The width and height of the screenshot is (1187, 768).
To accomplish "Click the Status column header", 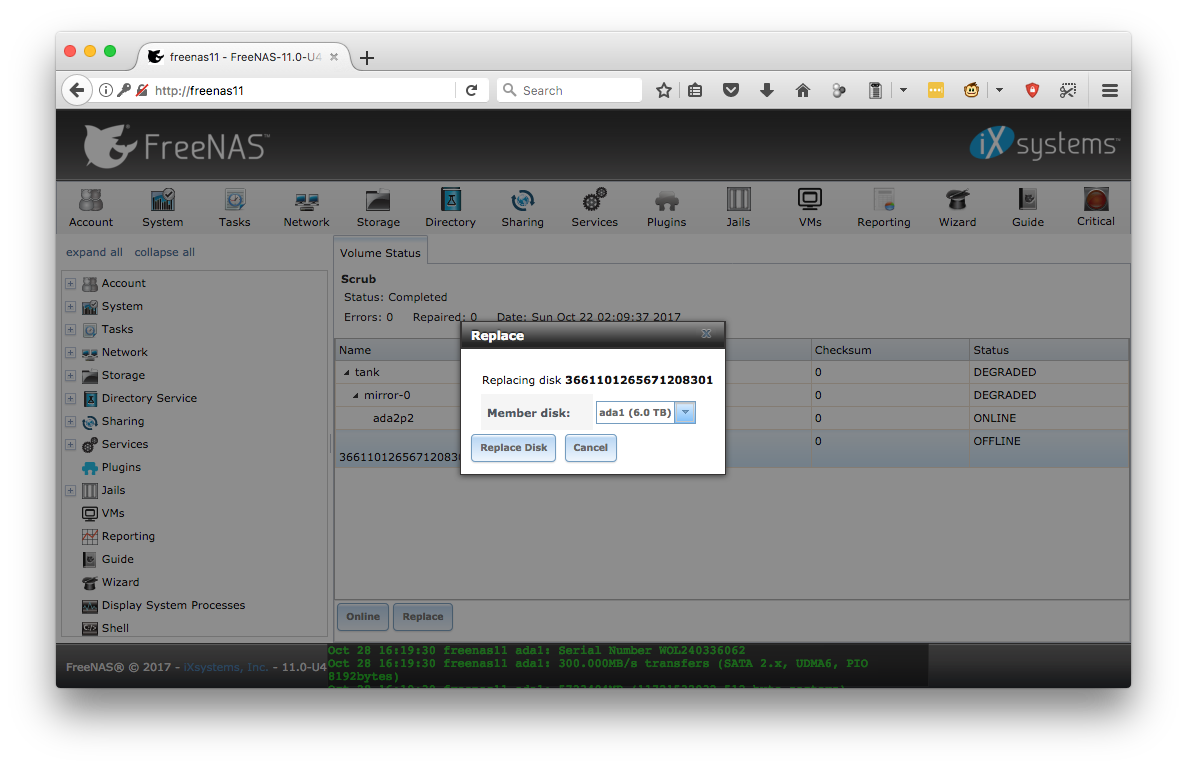I will (x=1049, y=350).
